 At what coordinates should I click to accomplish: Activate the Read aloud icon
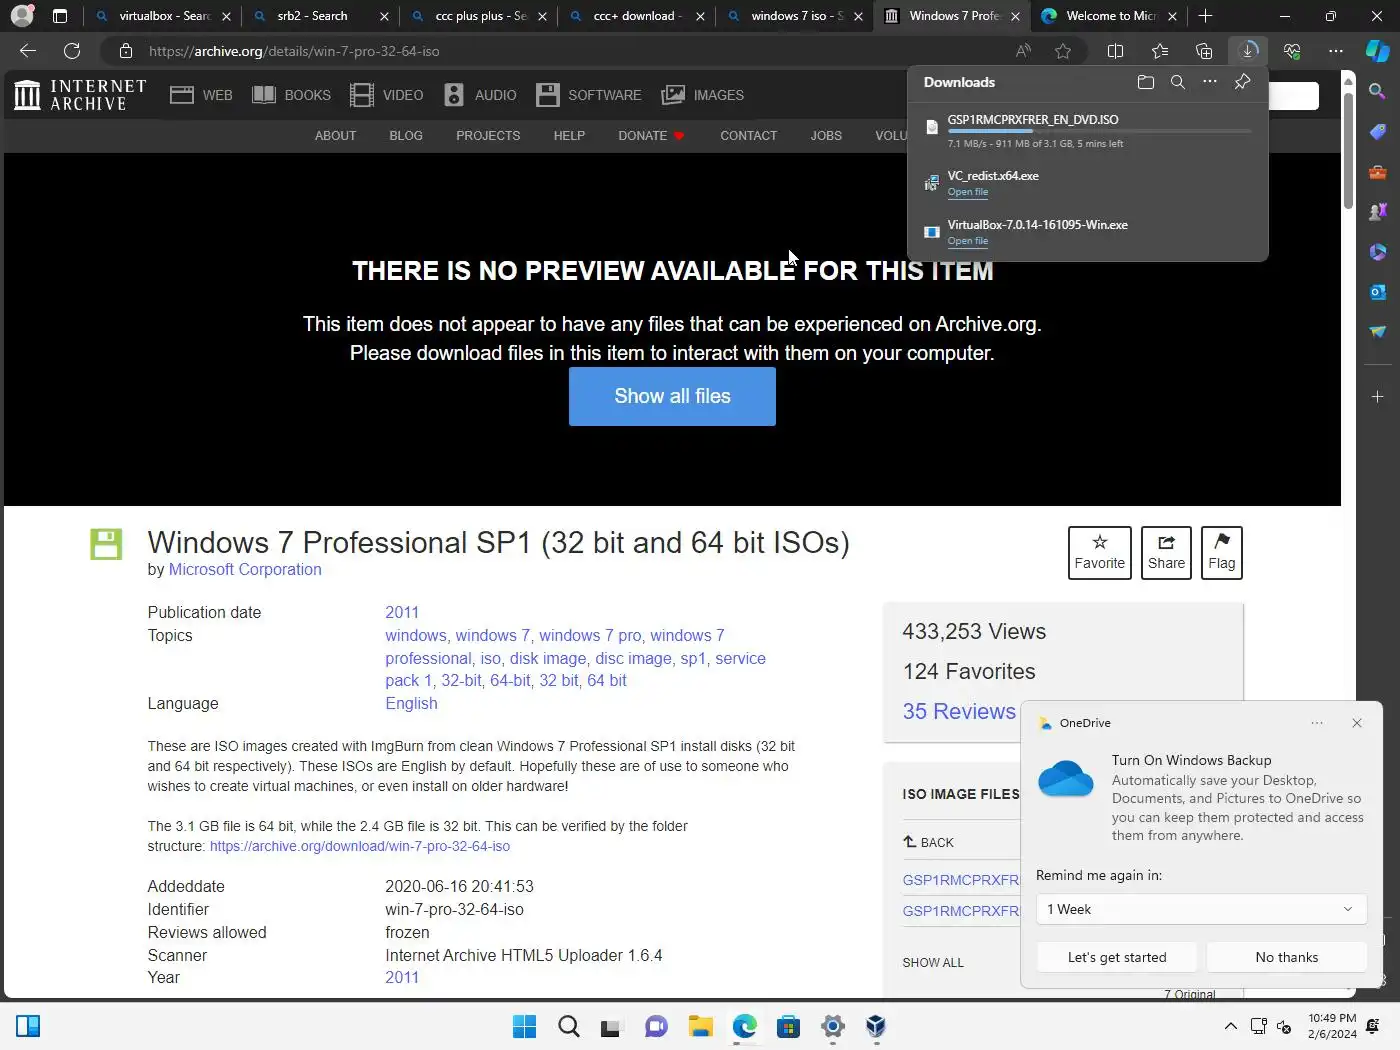(x=1023, y=51)
